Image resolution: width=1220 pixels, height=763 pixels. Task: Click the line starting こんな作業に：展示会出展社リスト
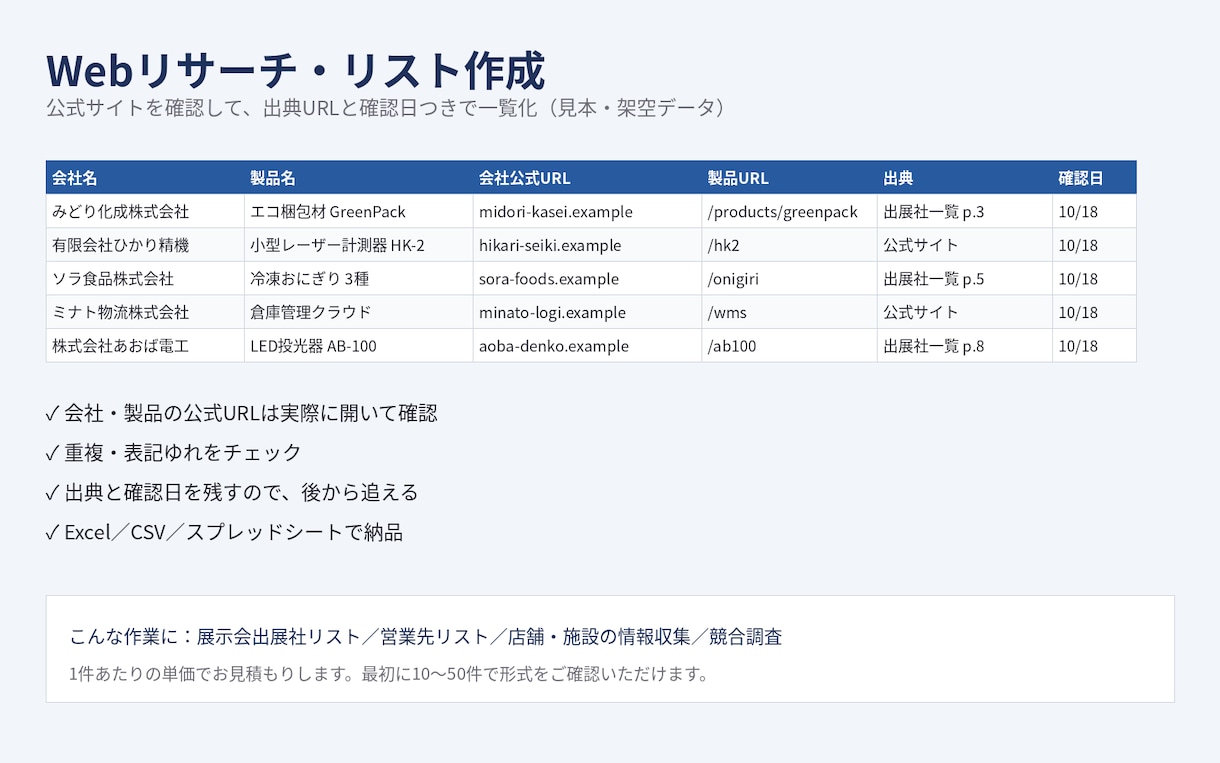click(x=426, y=637)
